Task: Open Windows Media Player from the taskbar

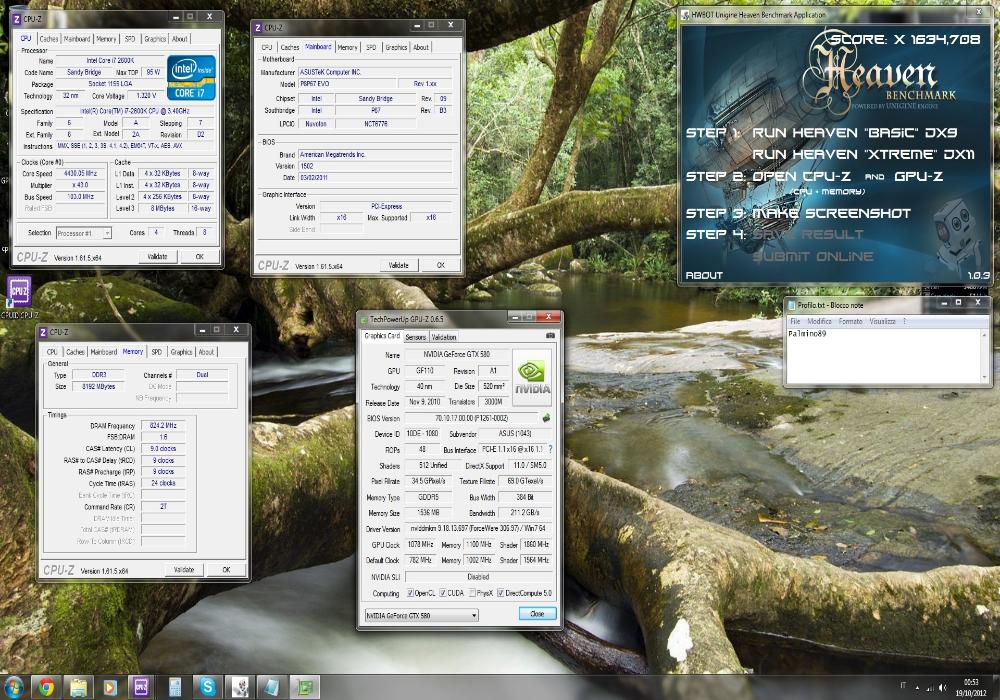Action: point(110,687)
